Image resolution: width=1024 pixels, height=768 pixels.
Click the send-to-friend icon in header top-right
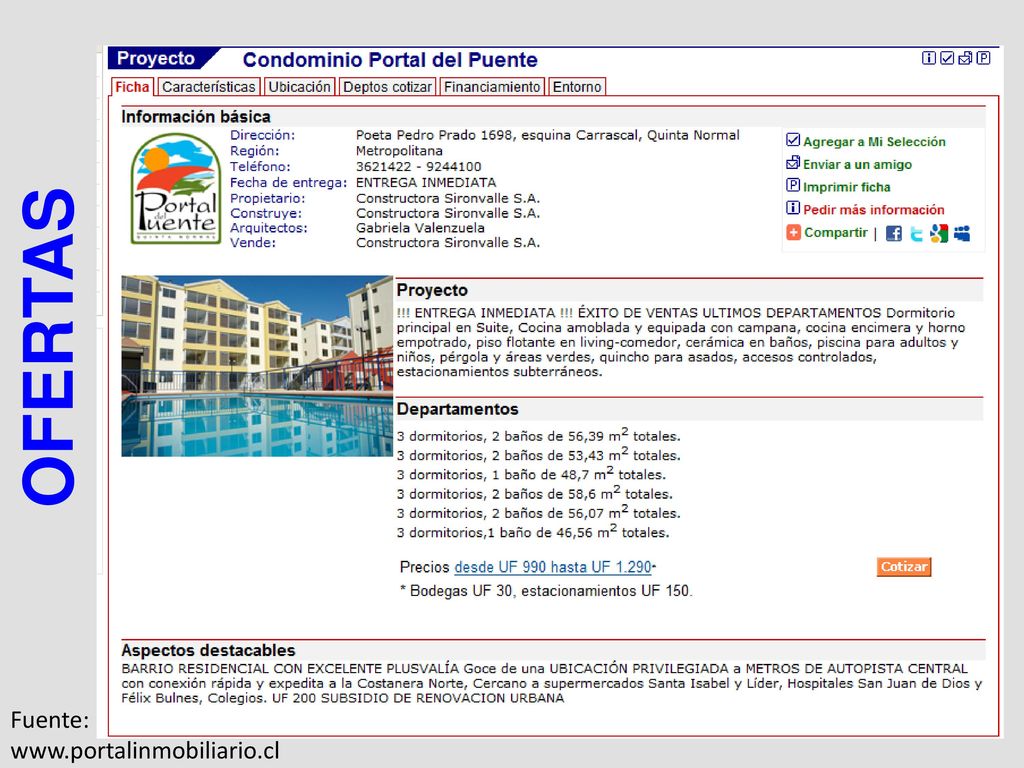pyautogui.click(x=965, y=58)
